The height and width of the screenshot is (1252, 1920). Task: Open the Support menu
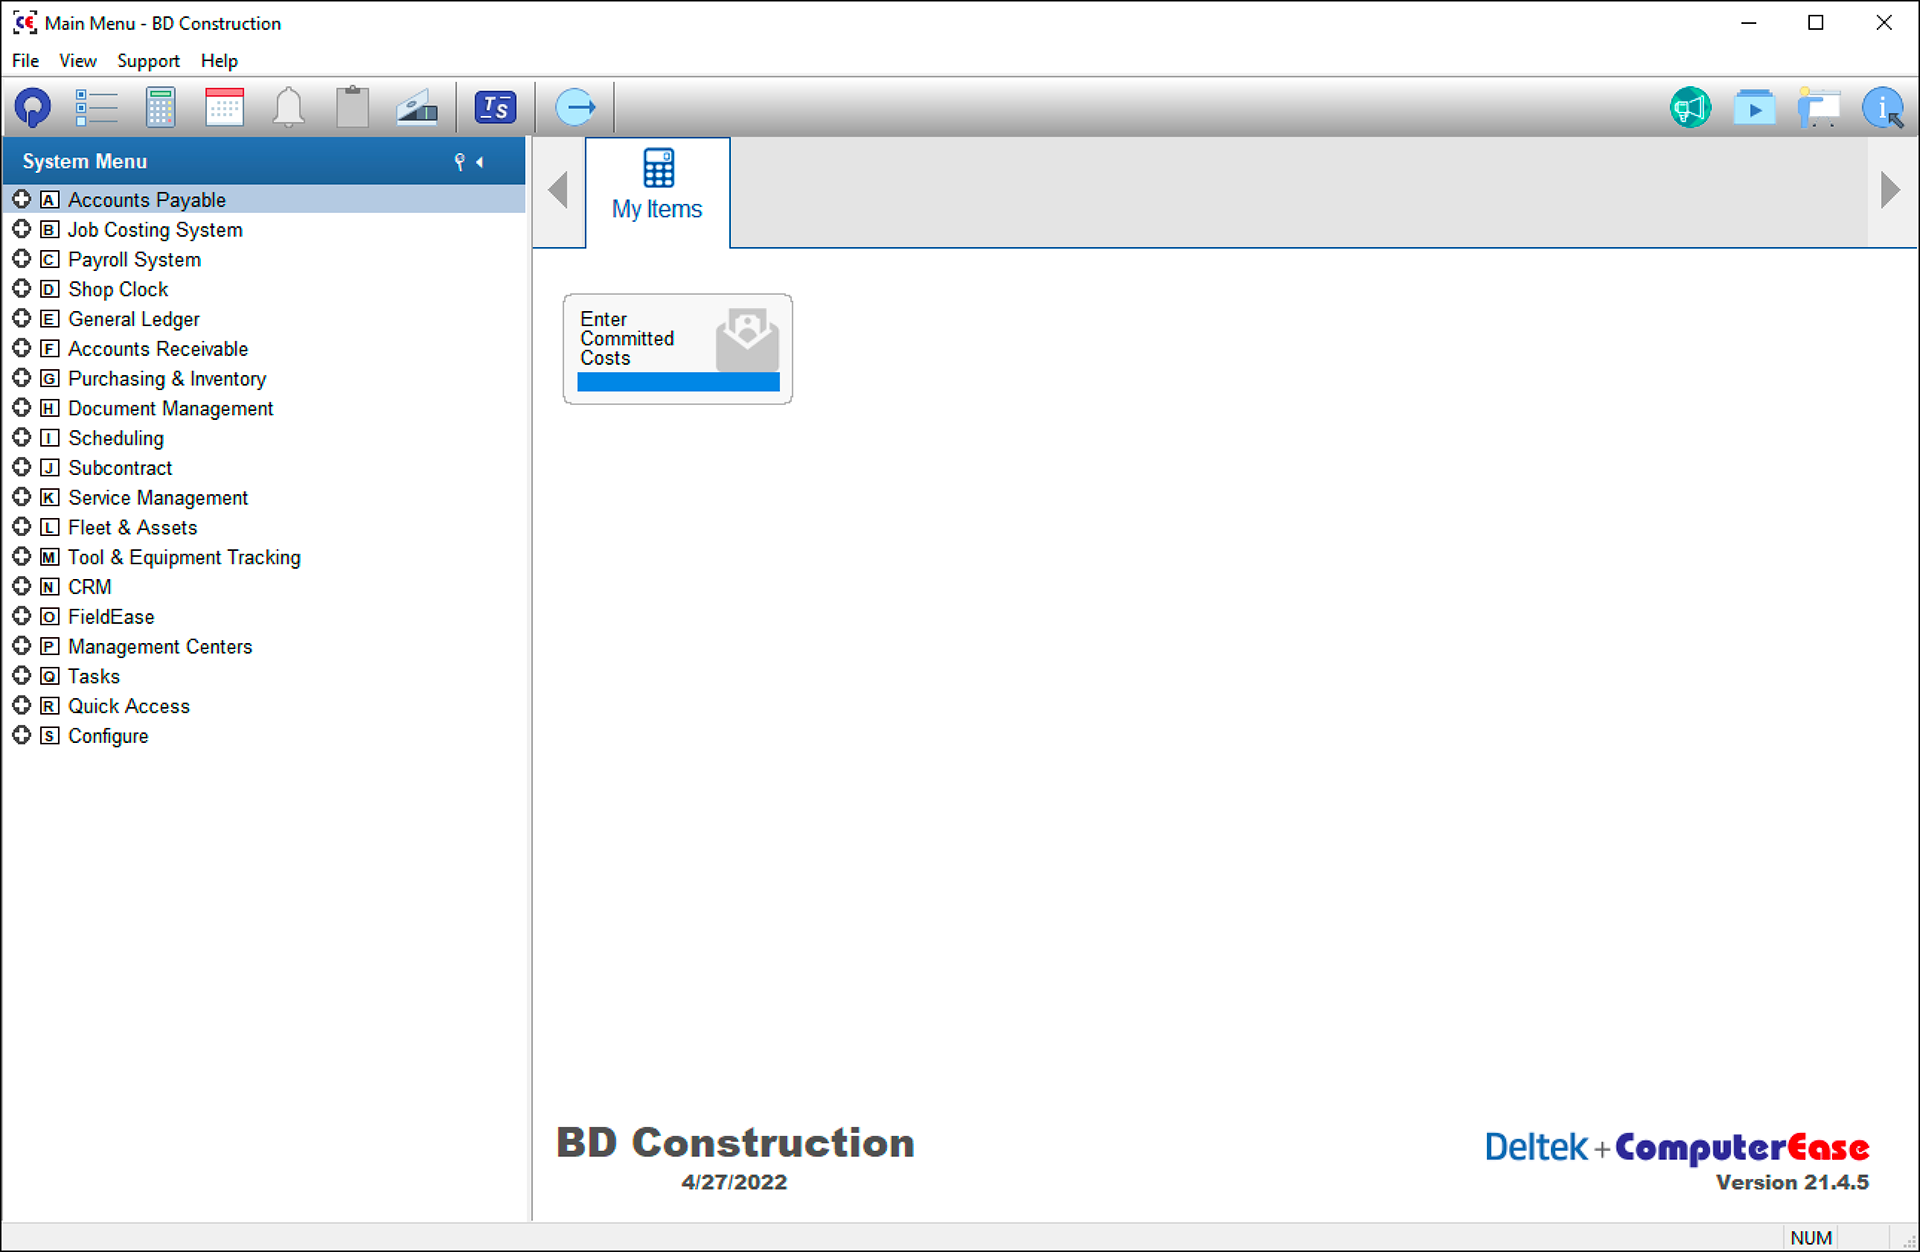pyautogui.click(x=148, y=61)
